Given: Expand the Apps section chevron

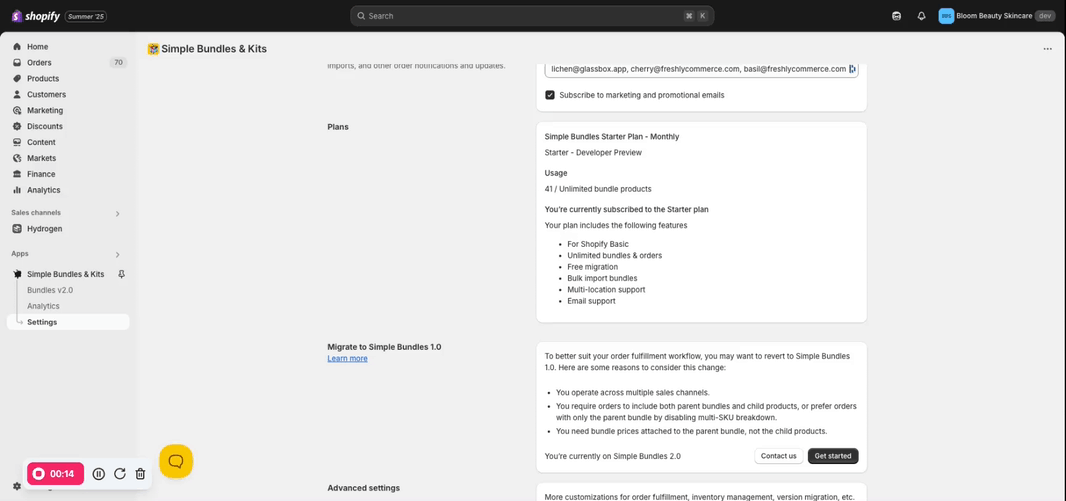Looking at the screenshot, I should pos(117,254).
